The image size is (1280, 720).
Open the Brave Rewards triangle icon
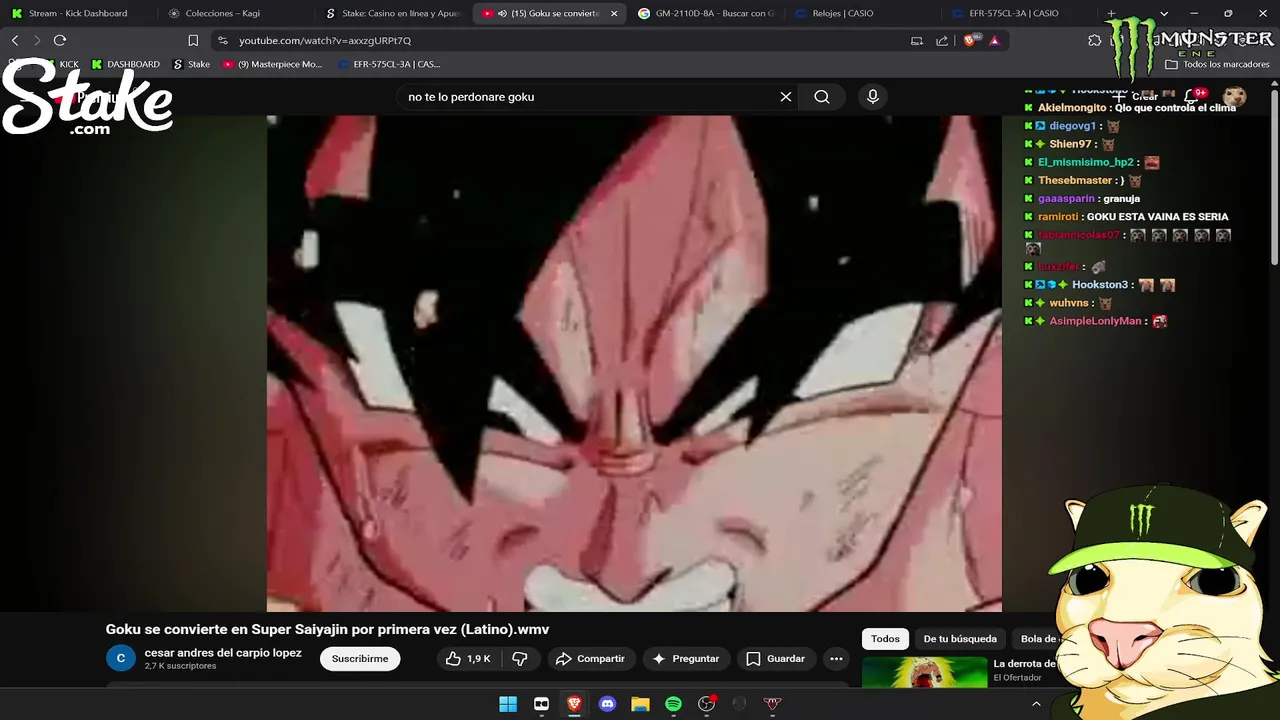click(x=994, y=40)
